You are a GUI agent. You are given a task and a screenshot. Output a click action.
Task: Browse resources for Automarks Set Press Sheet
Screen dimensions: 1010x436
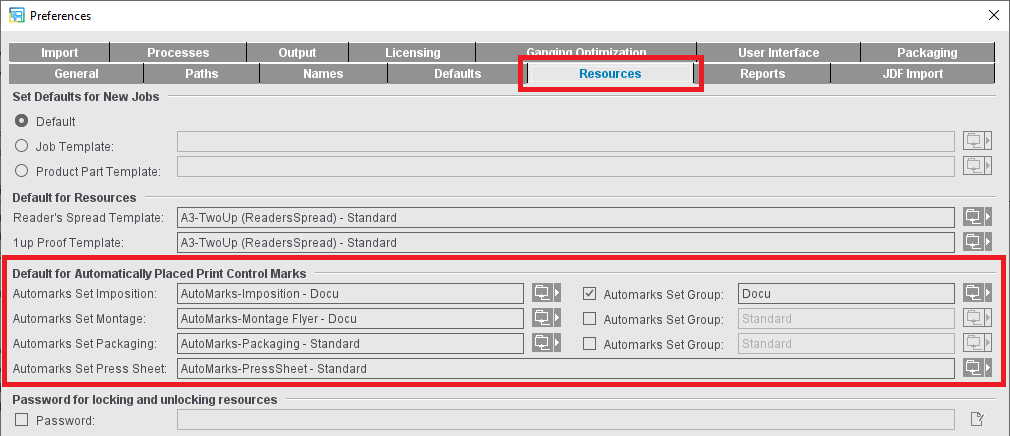[x=976, y=368]
